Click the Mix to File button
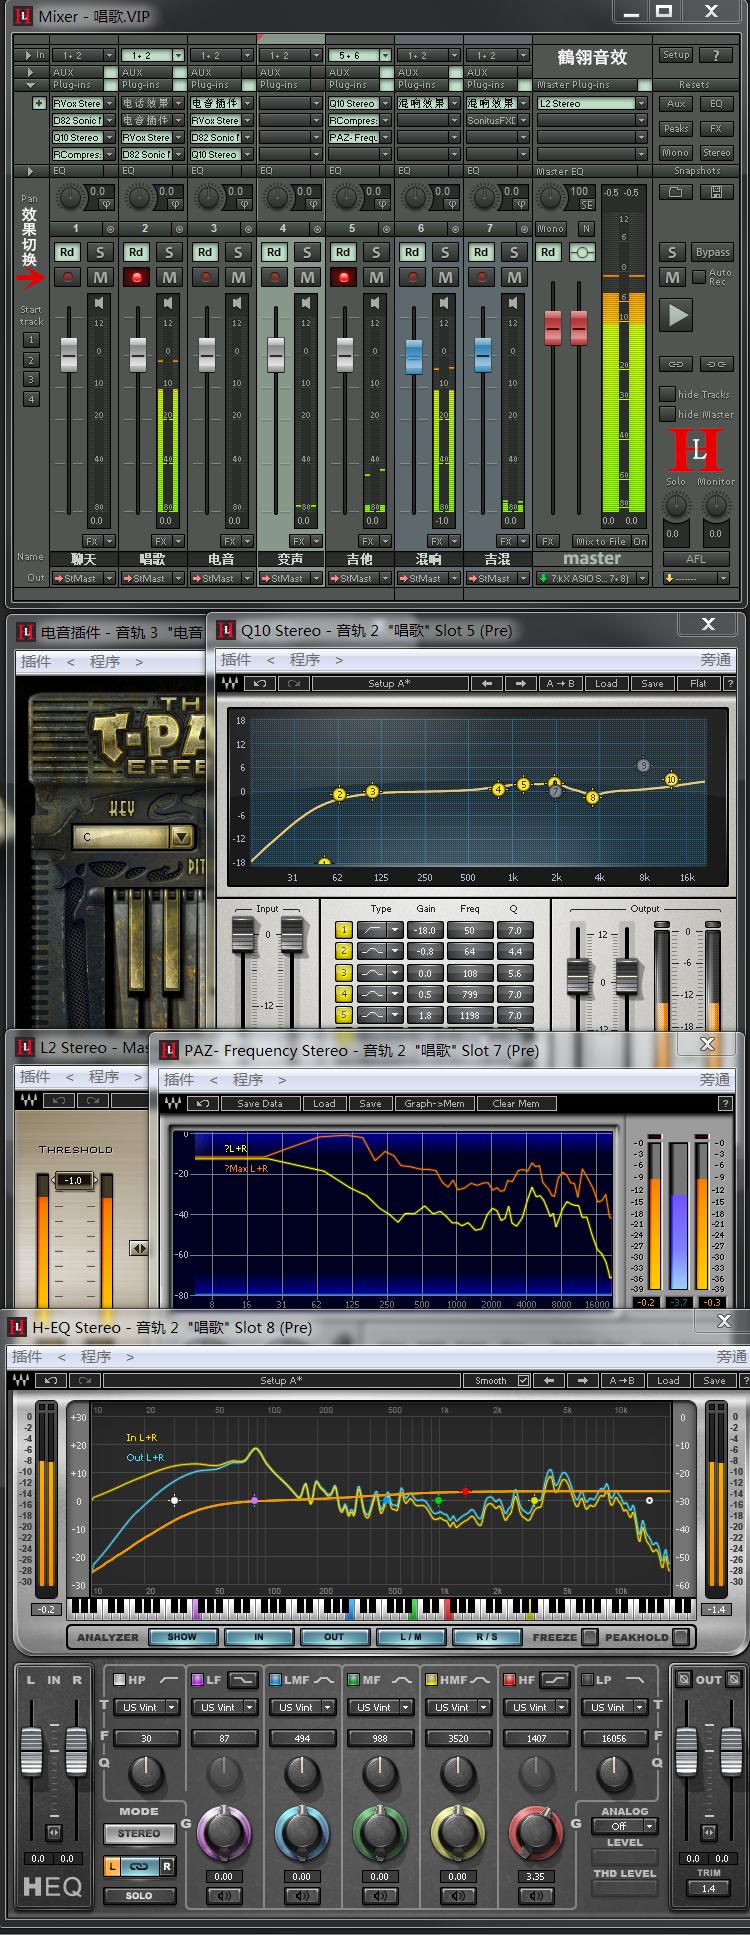 600,541
